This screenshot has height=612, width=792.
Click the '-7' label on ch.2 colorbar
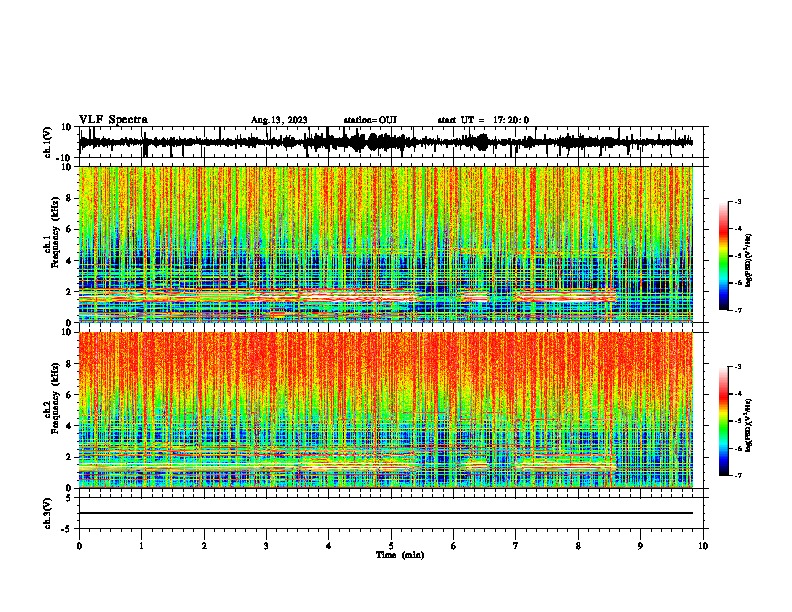pos(738,475)
